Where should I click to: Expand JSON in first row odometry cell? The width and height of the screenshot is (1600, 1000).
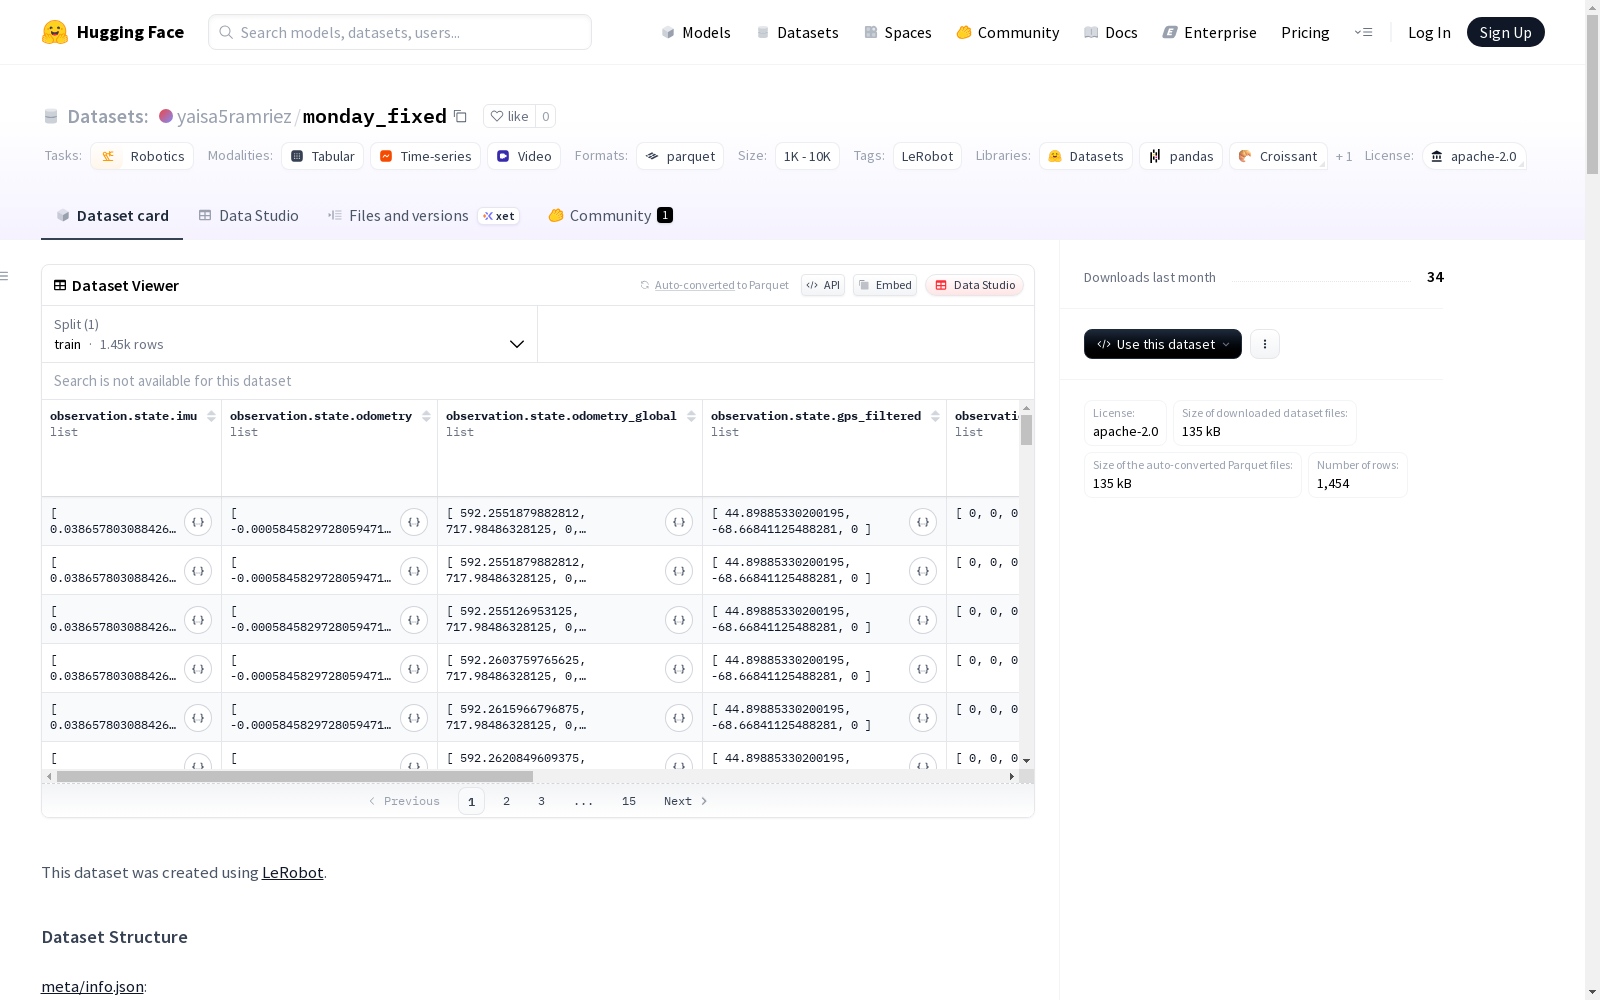[x=414, y=522]
